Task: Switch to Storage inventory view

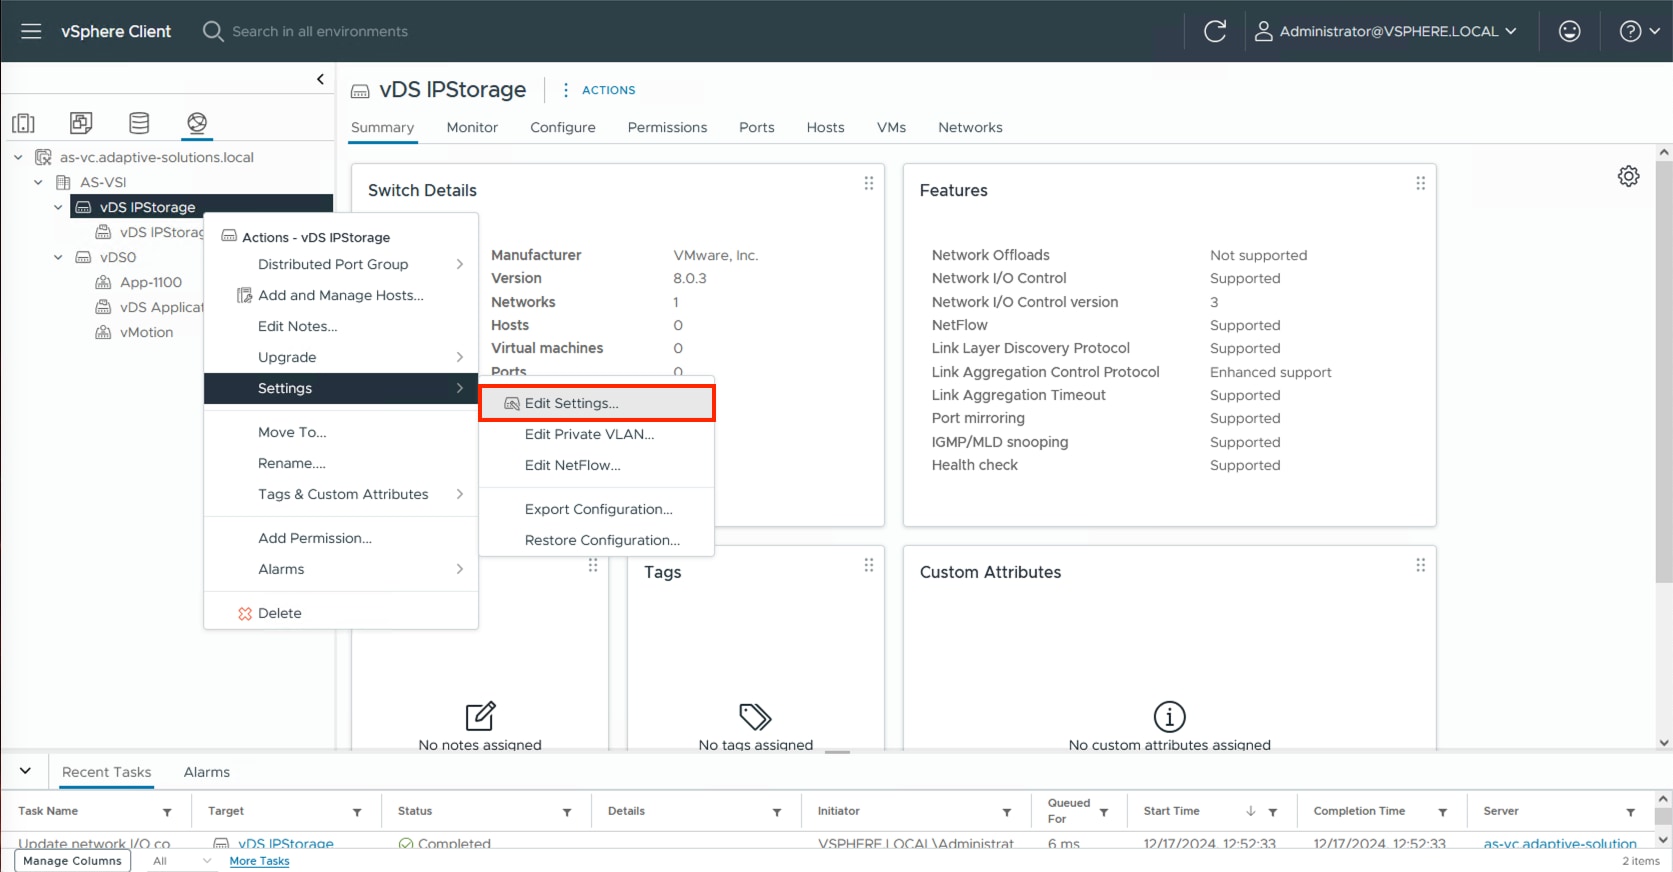Action: pyautogui.click(x=139, y=123)
